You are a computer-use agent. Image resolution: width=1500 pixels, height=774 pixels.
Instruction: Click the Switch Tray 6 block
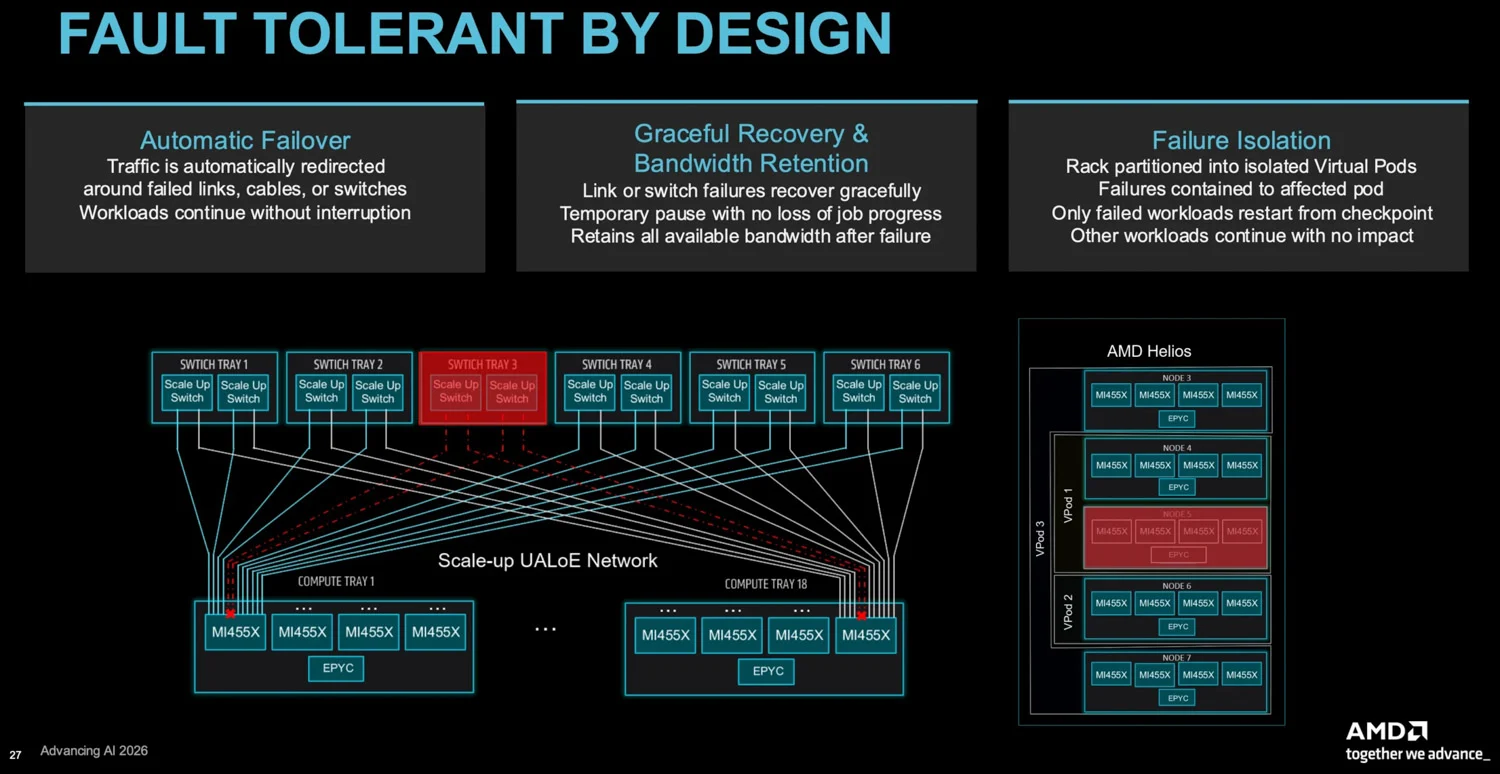tap(886, 387)
